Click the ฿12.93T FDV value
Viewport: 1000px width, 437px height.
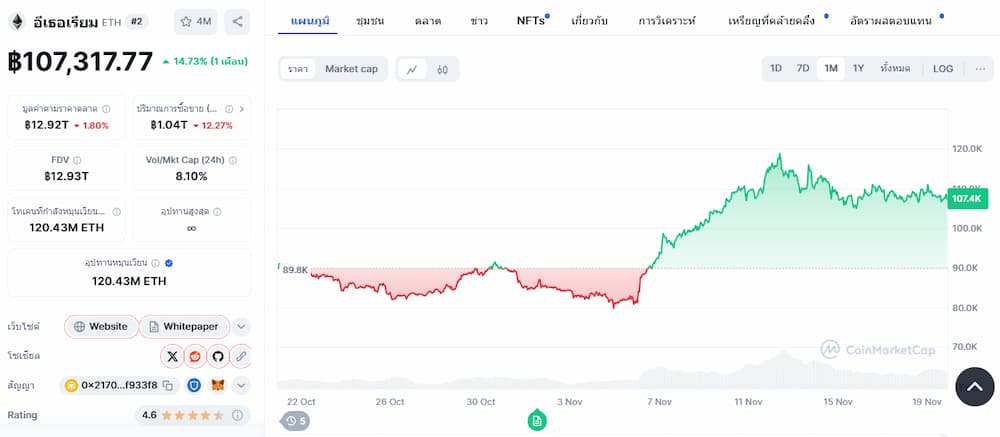coord(66,176)
